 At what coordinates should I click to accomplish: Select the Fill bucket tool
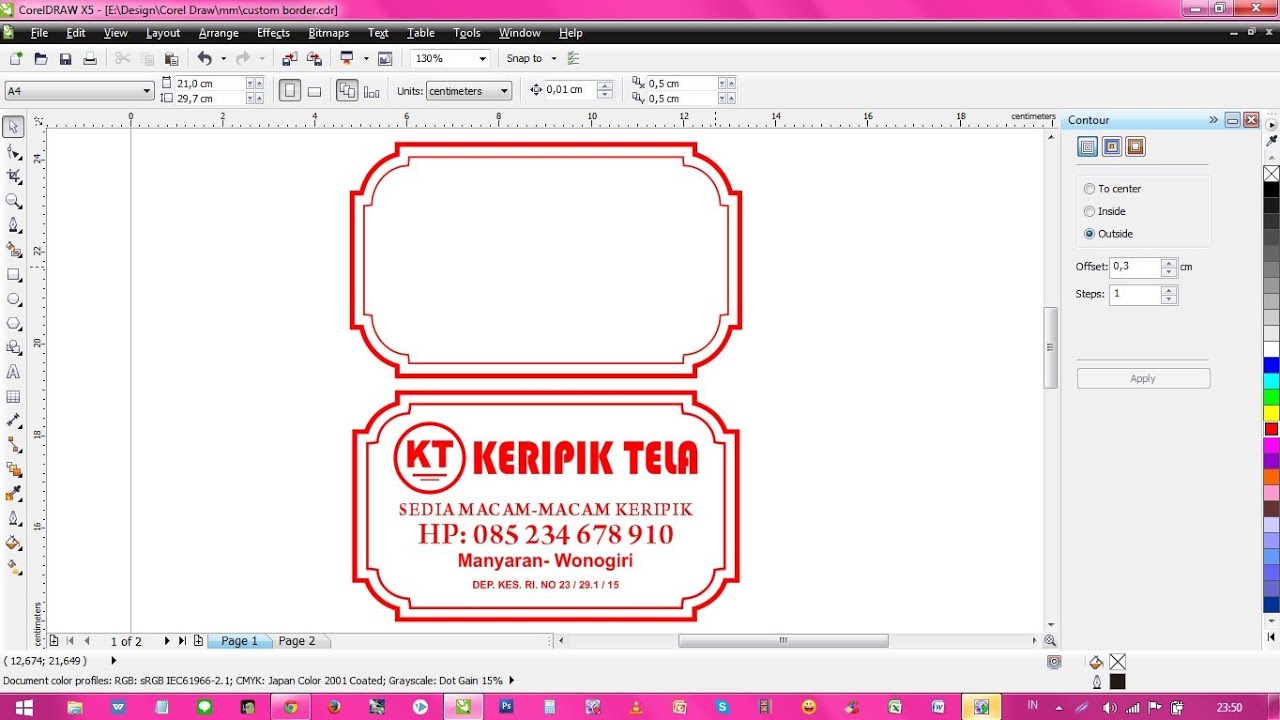coord(13,543)
